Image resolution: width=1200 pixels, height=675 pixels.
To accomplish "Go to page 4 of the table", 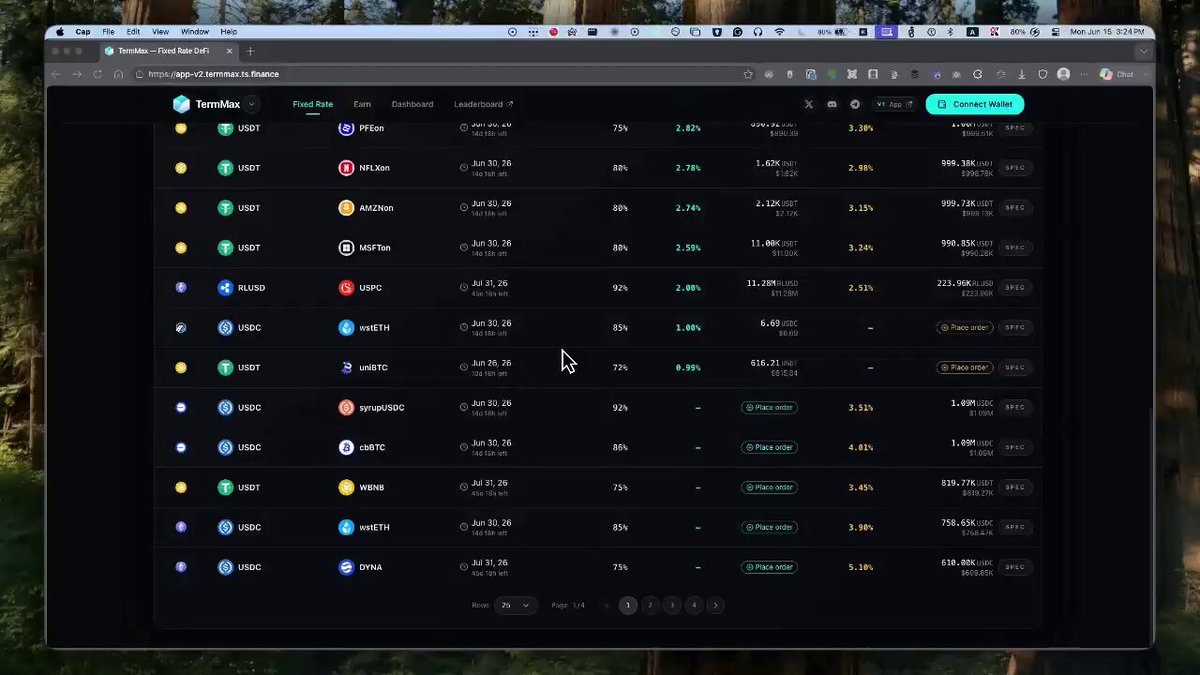I will (x=694, y=605).
